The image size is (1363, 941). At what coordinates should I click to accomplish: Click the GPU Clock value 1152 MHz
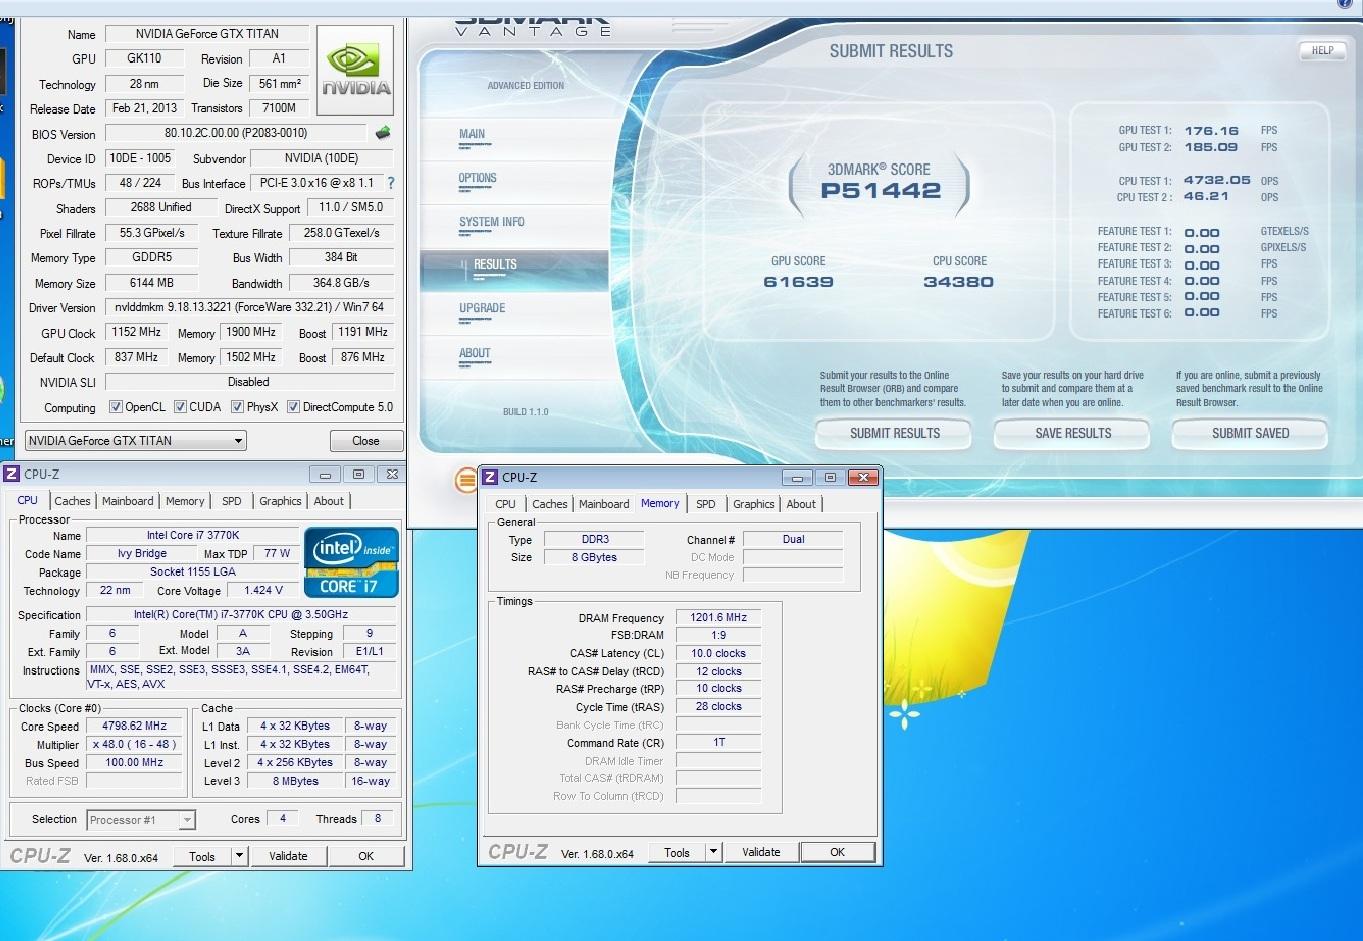coord(137,332)
